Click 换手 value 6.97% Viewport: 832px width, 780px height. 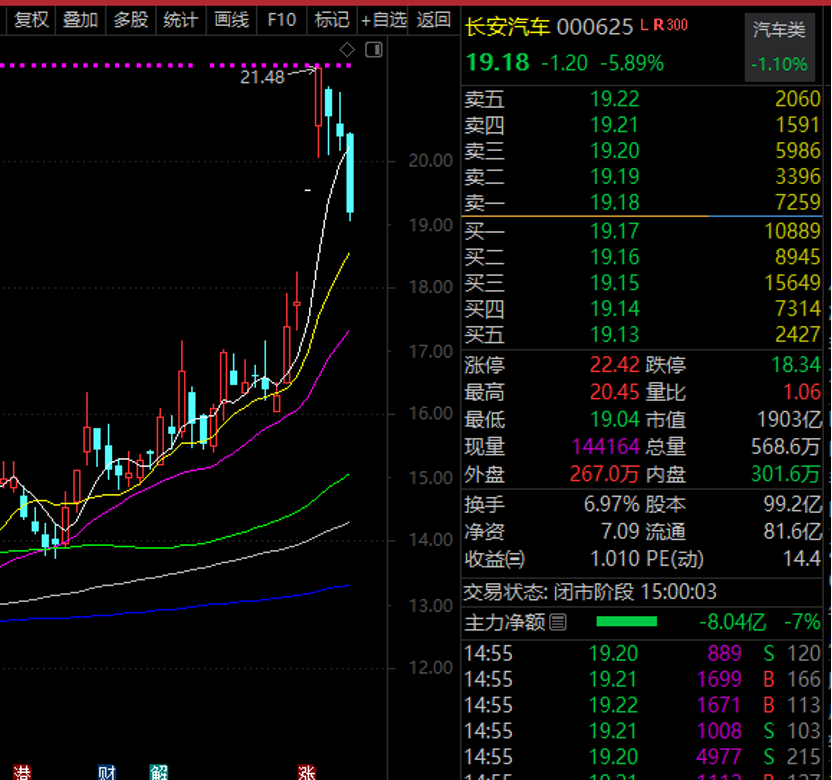tap(612, 505)
